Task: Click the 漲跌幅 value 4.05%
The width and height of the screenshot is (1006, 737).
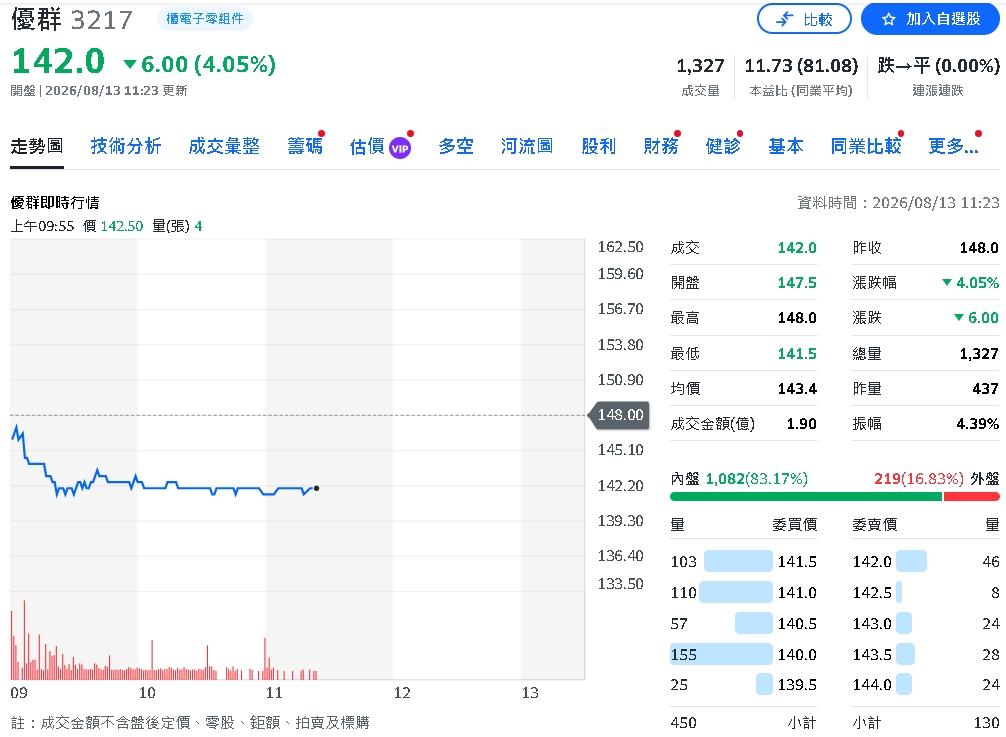Action: click(x=970, y=283)
